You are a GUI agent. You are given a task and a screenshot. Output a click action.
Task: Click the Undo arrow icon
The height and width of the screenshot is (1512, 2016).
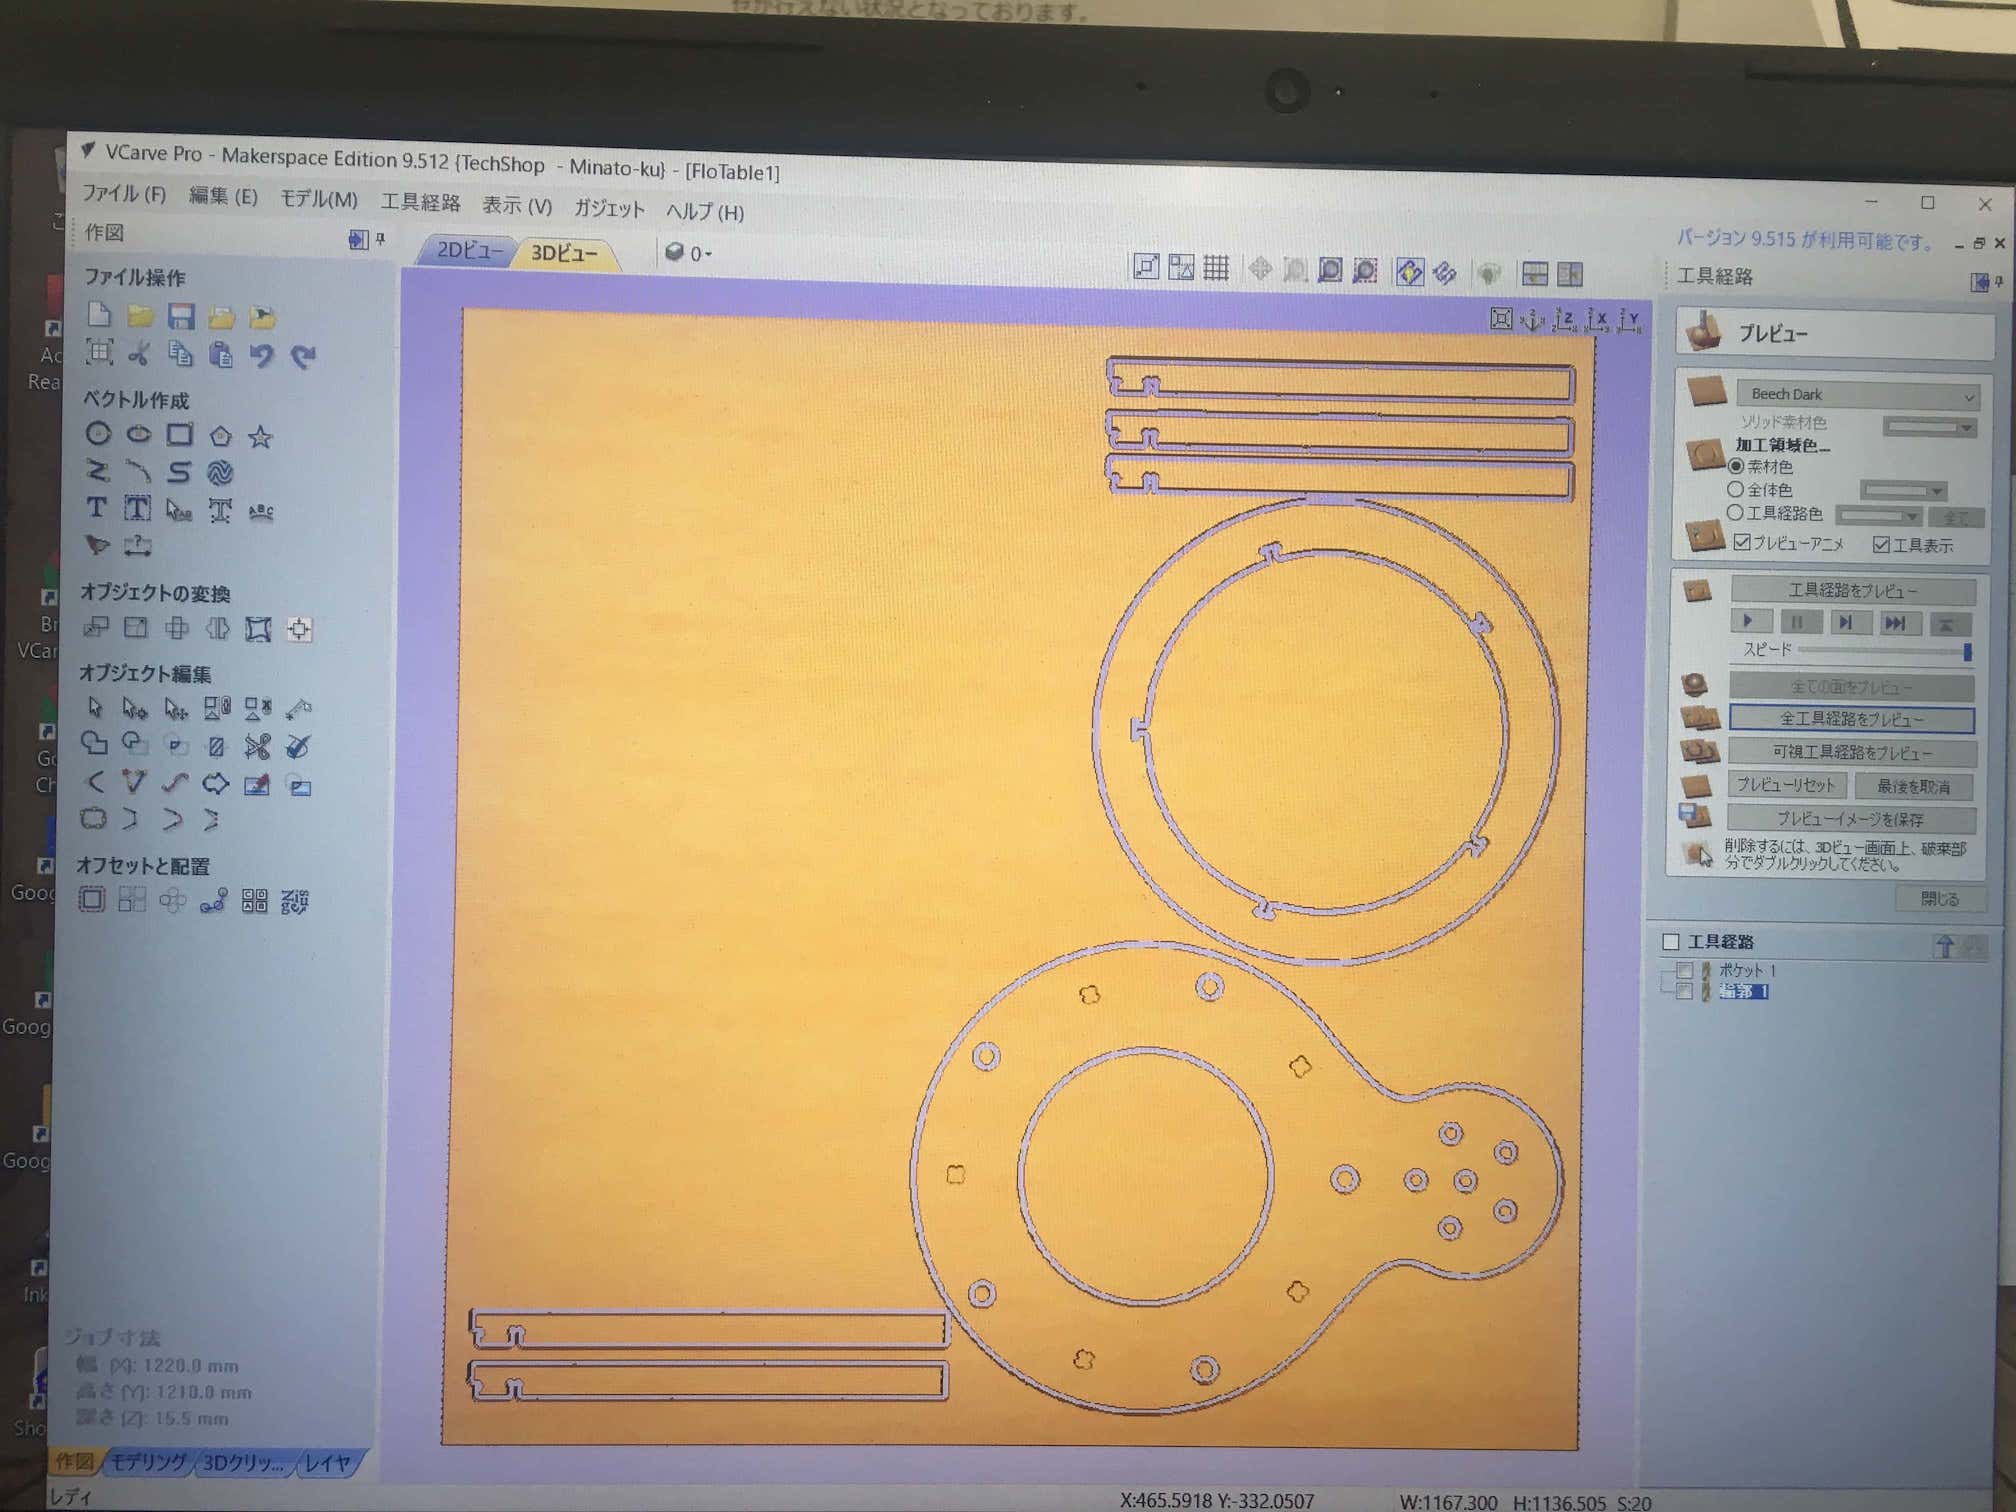click(262, 355)
